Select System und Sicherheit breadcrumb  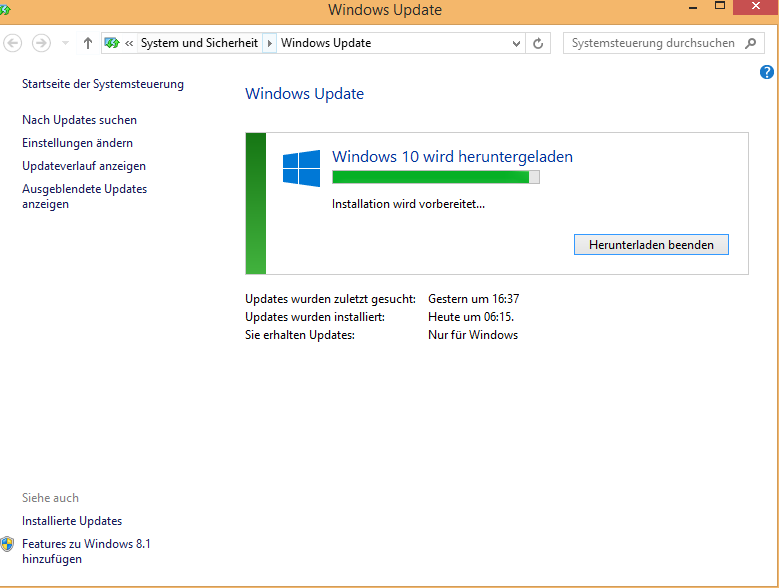click(x=199, y=43)
